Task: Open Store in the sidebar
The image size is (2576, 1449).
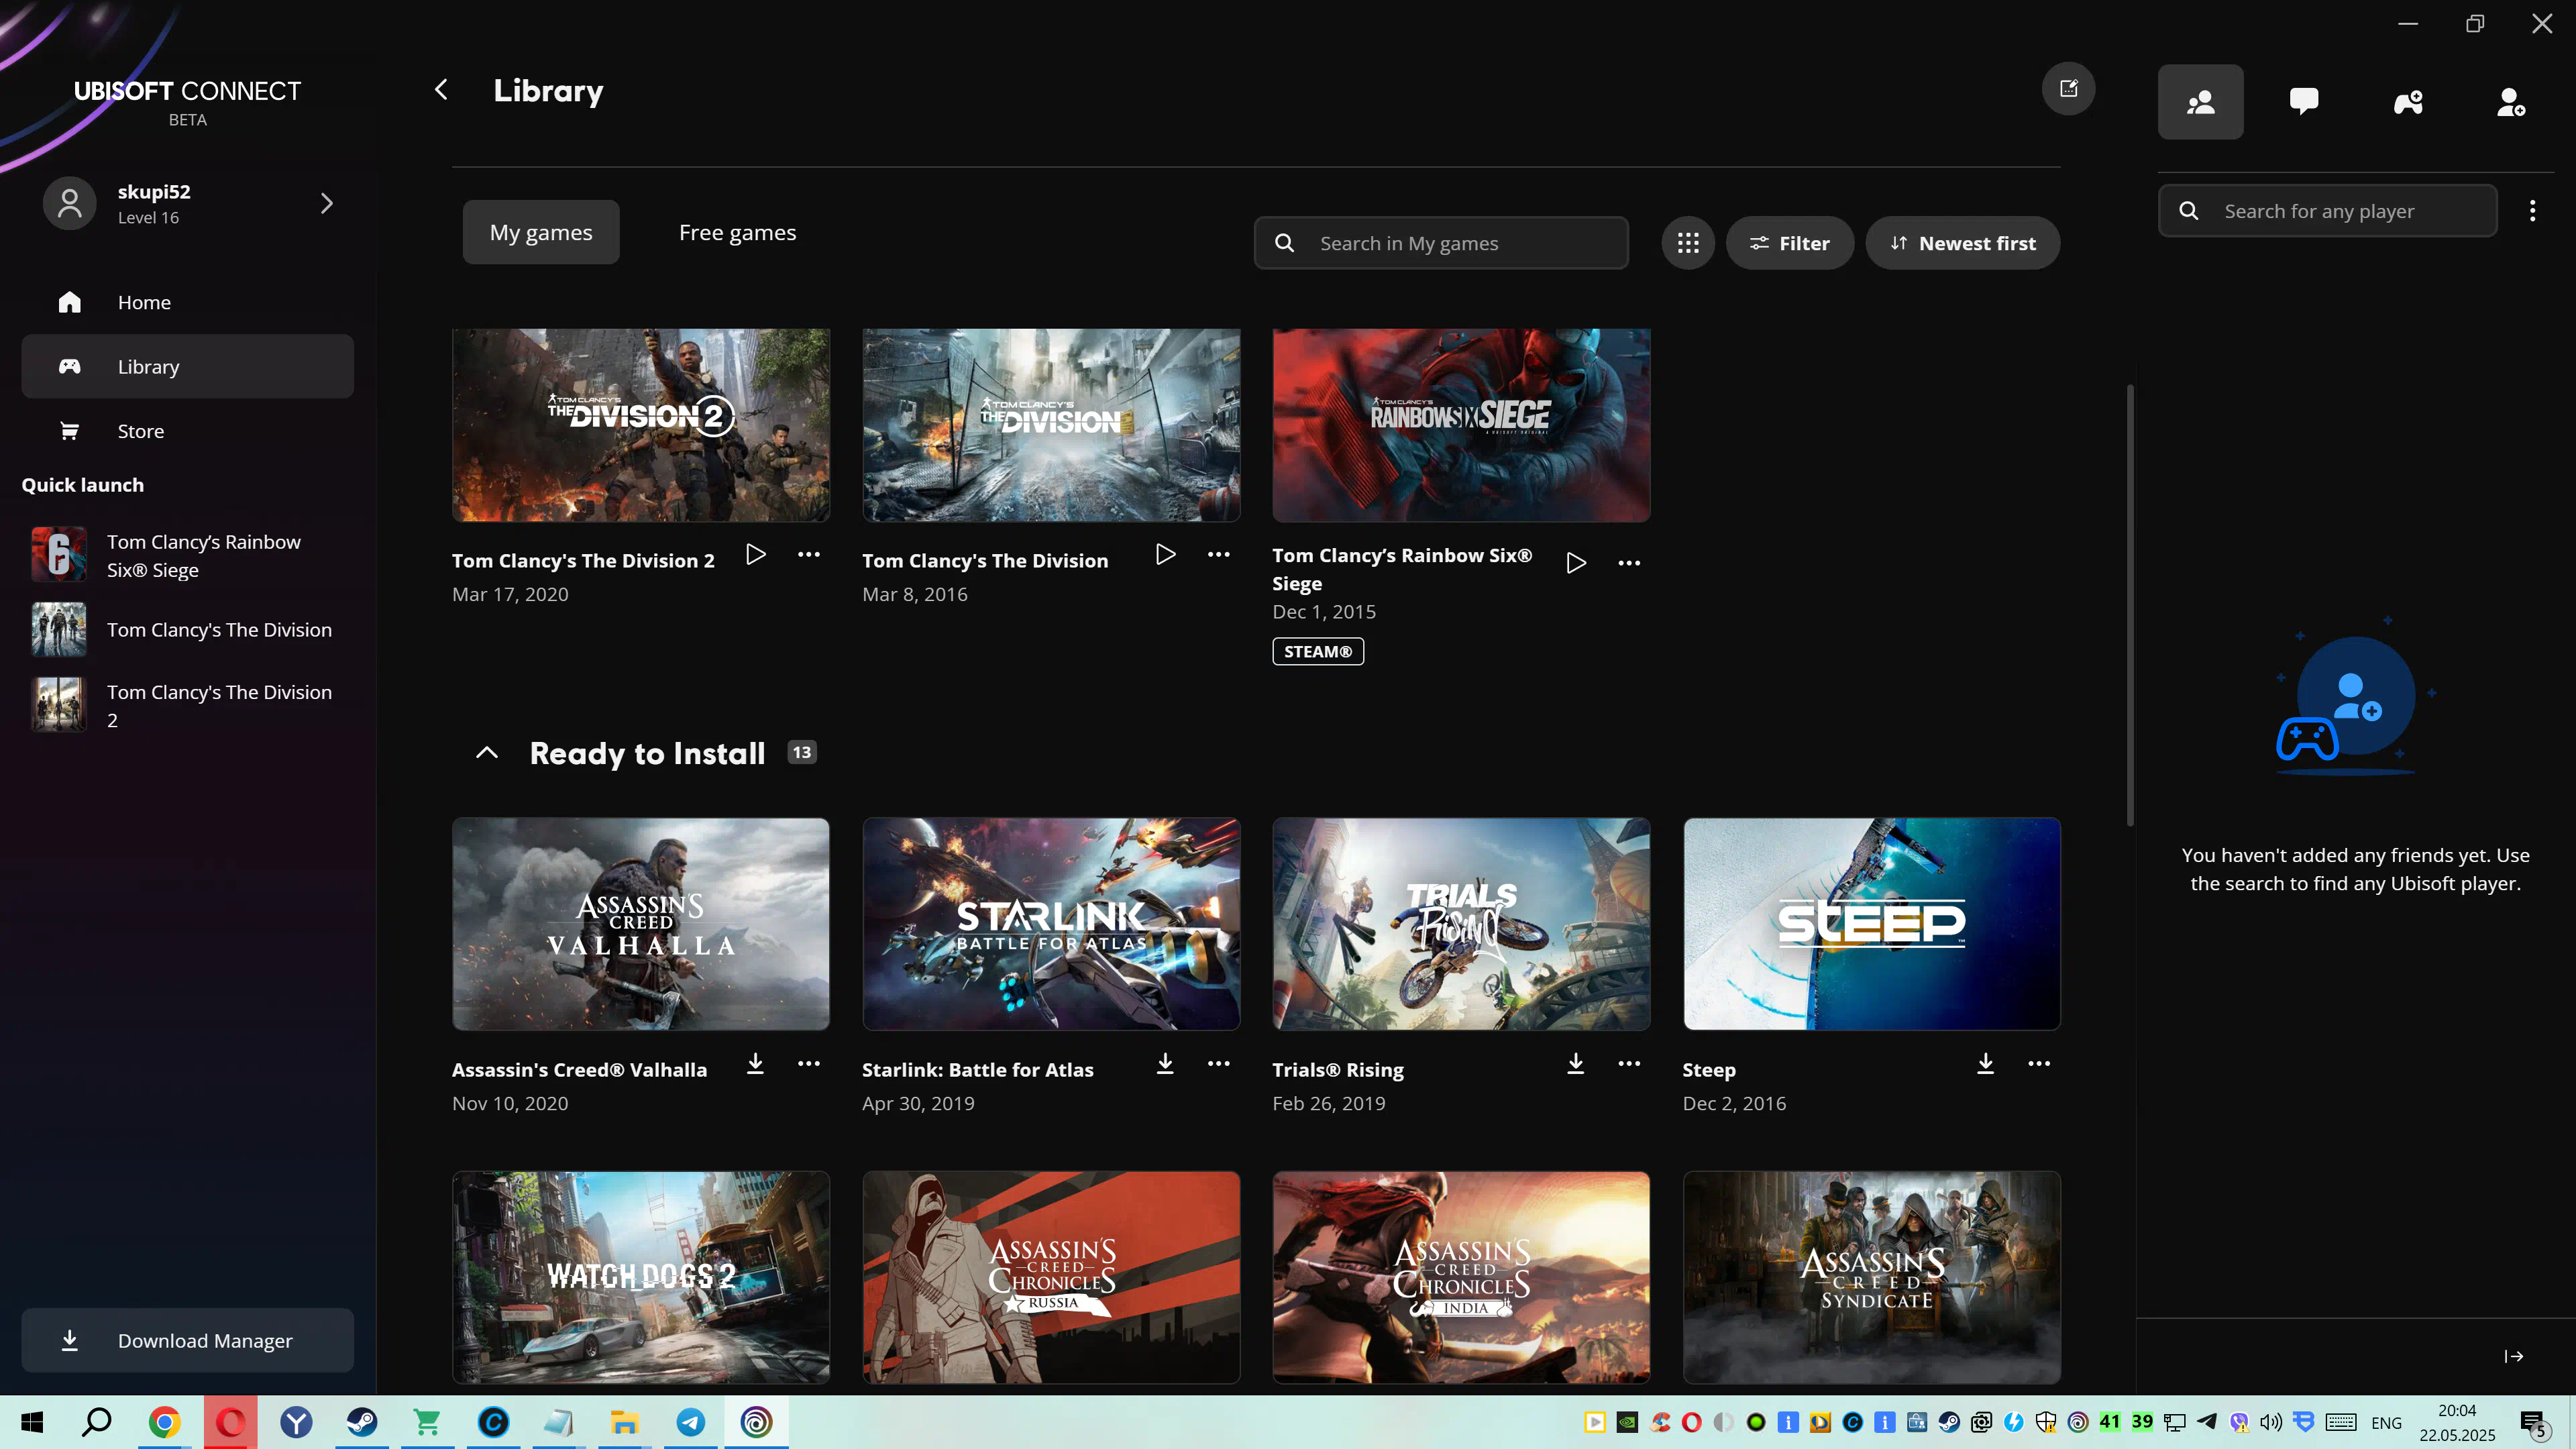Action: tap(188, 431)
